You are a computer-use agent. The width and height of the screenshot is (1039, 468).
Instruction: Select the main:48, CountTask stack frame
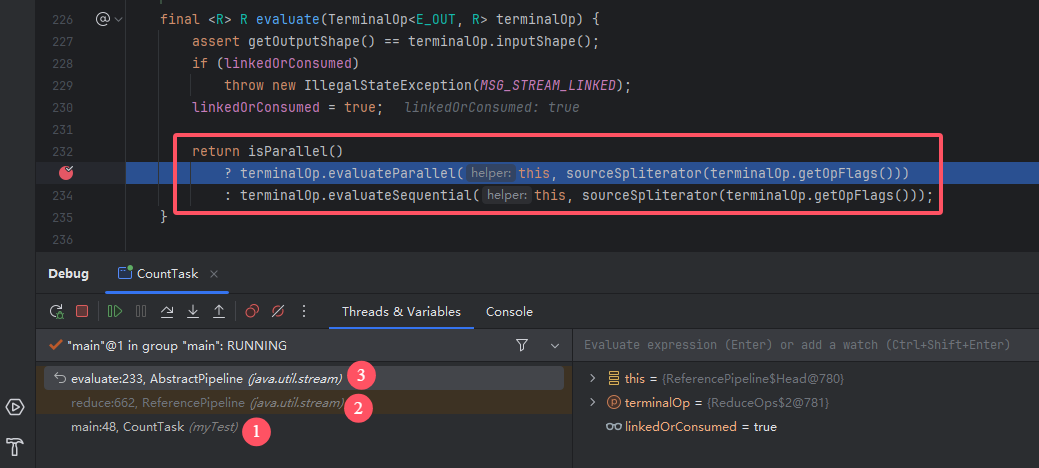[127, 427]
